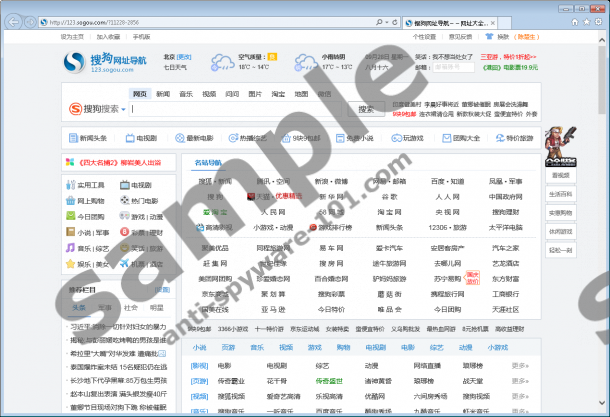Click the 特价旅游 discount travel icon
The height and width of the screenshot is (417, 610).
[515, 138]
